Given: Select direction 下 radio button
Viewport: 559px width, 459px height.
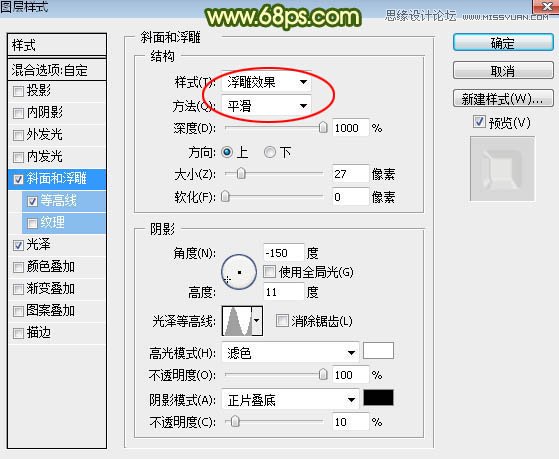Looking at the screenshot, I should coord(270,153).
